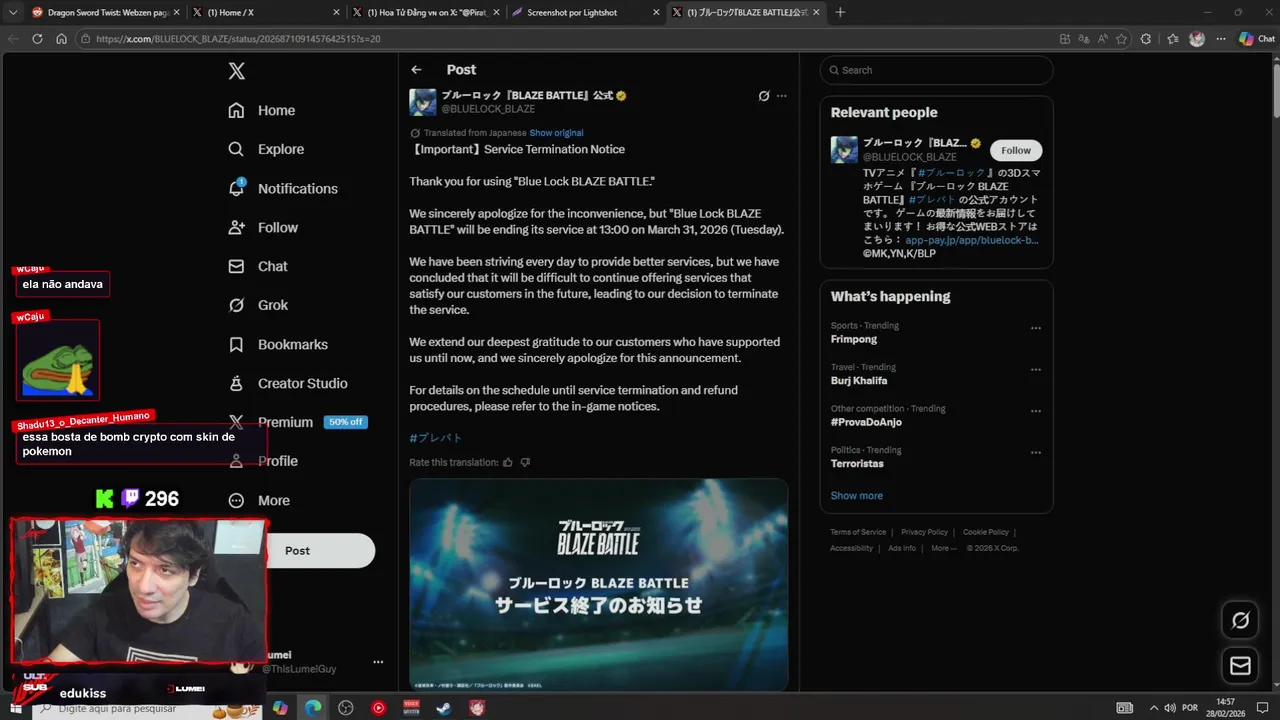Click the service termination notice image

598,584
